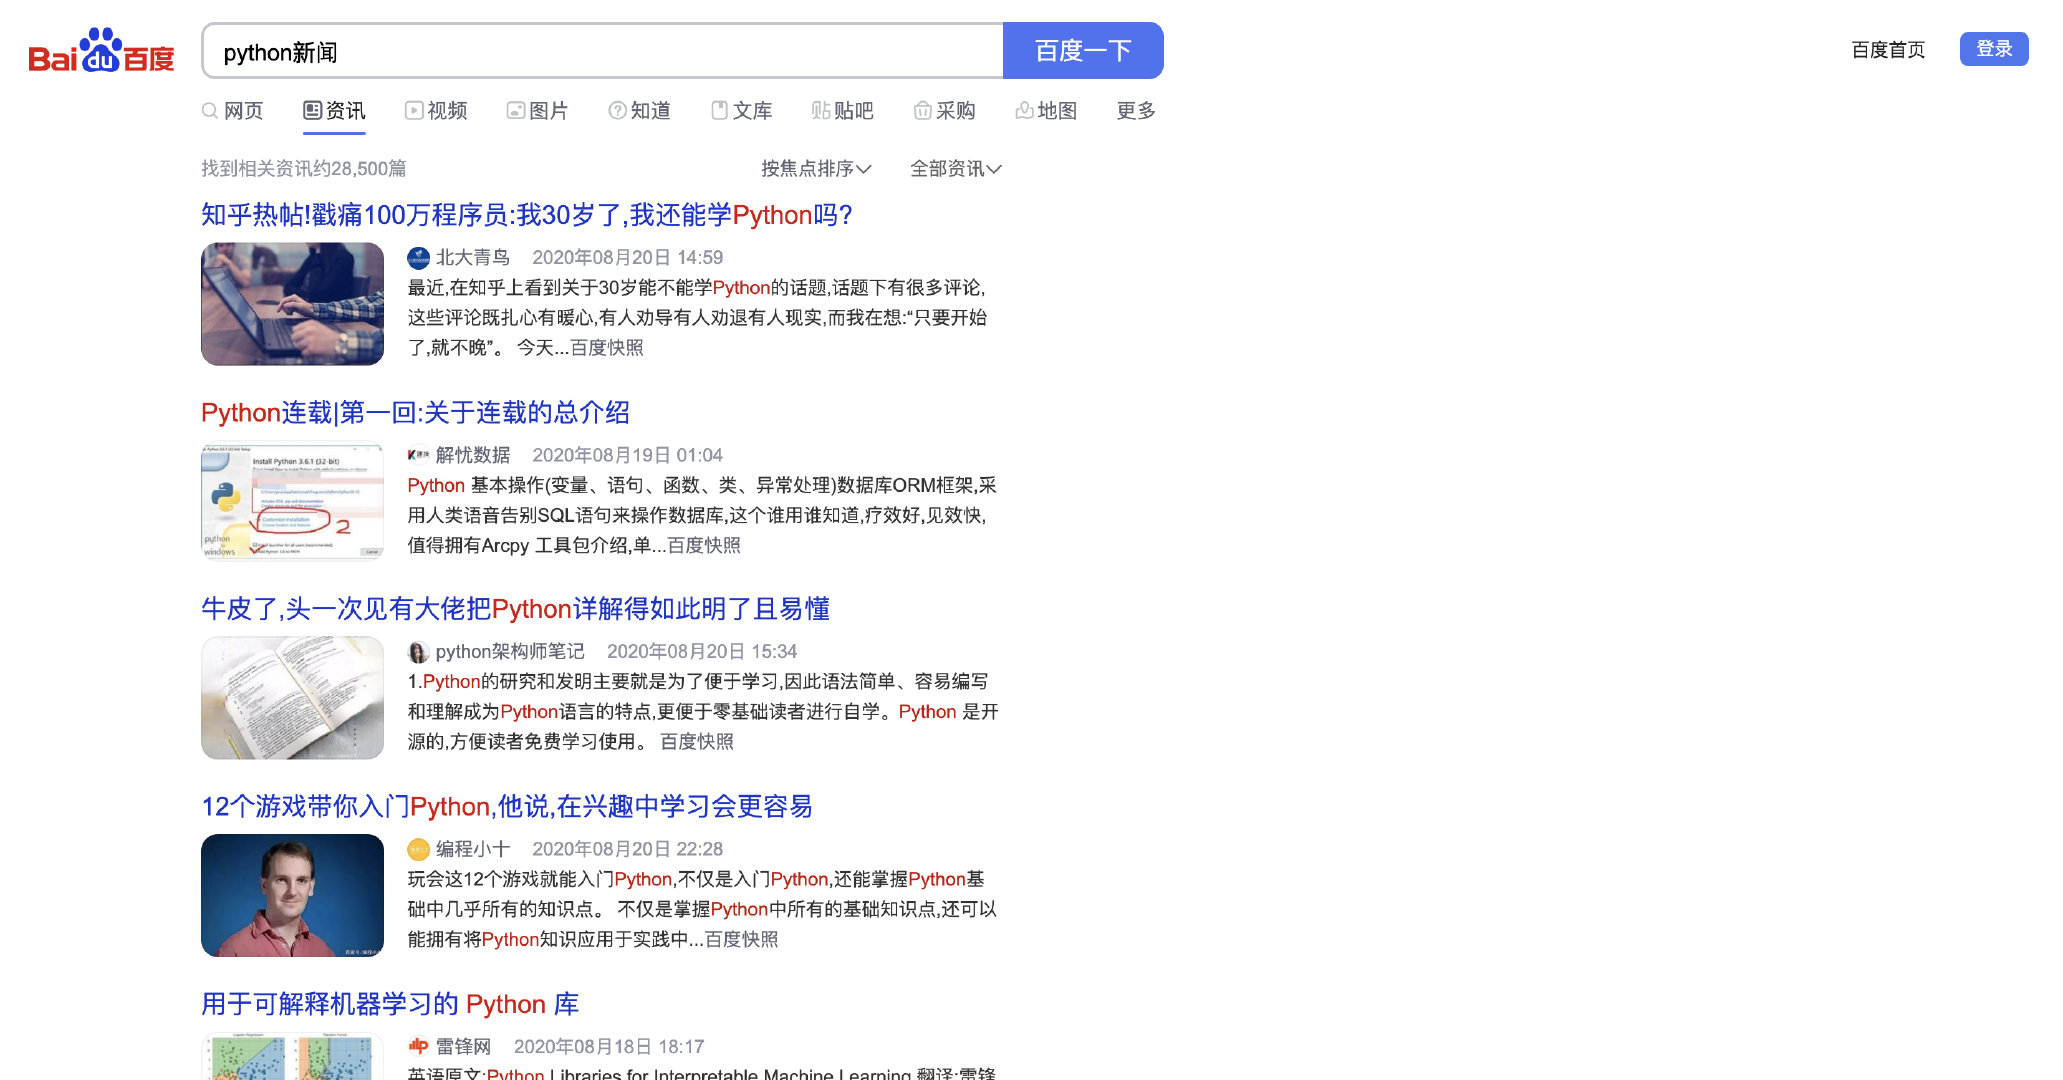
Task: Click the 地图 map pin icon
Action: click(1024, 111)
